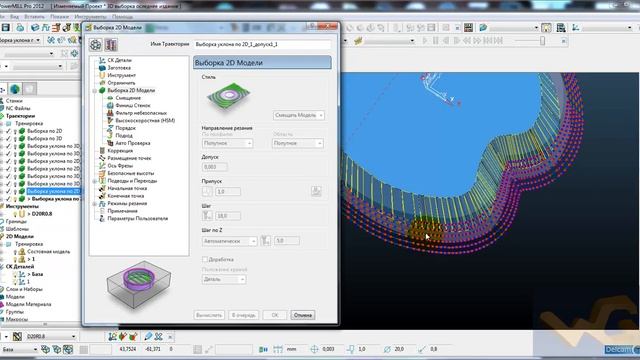Open the База workplane dropdown at bottom

coord(35,350)
